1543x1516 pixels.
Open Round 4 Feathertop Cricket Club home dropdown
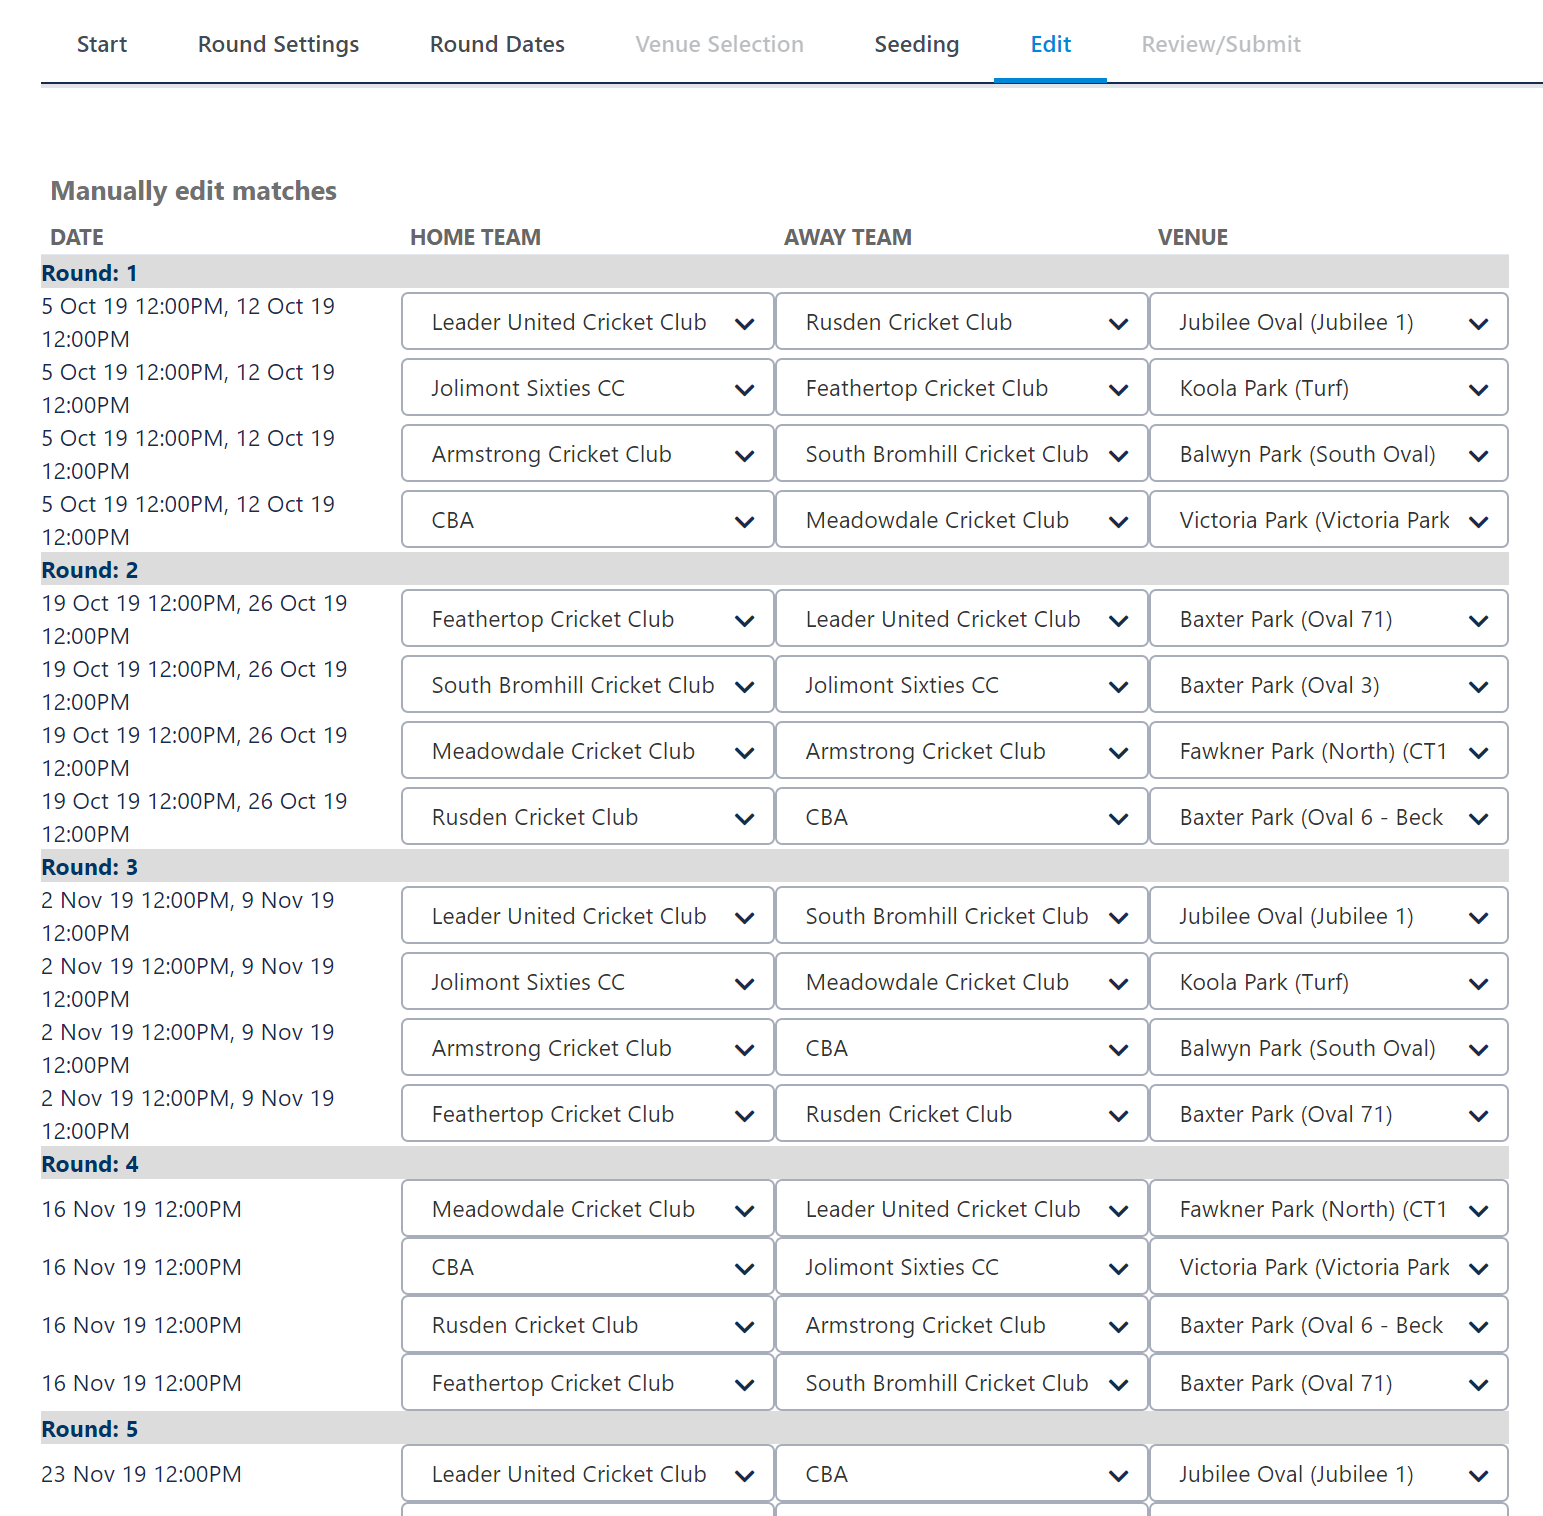click(588, 1382)
